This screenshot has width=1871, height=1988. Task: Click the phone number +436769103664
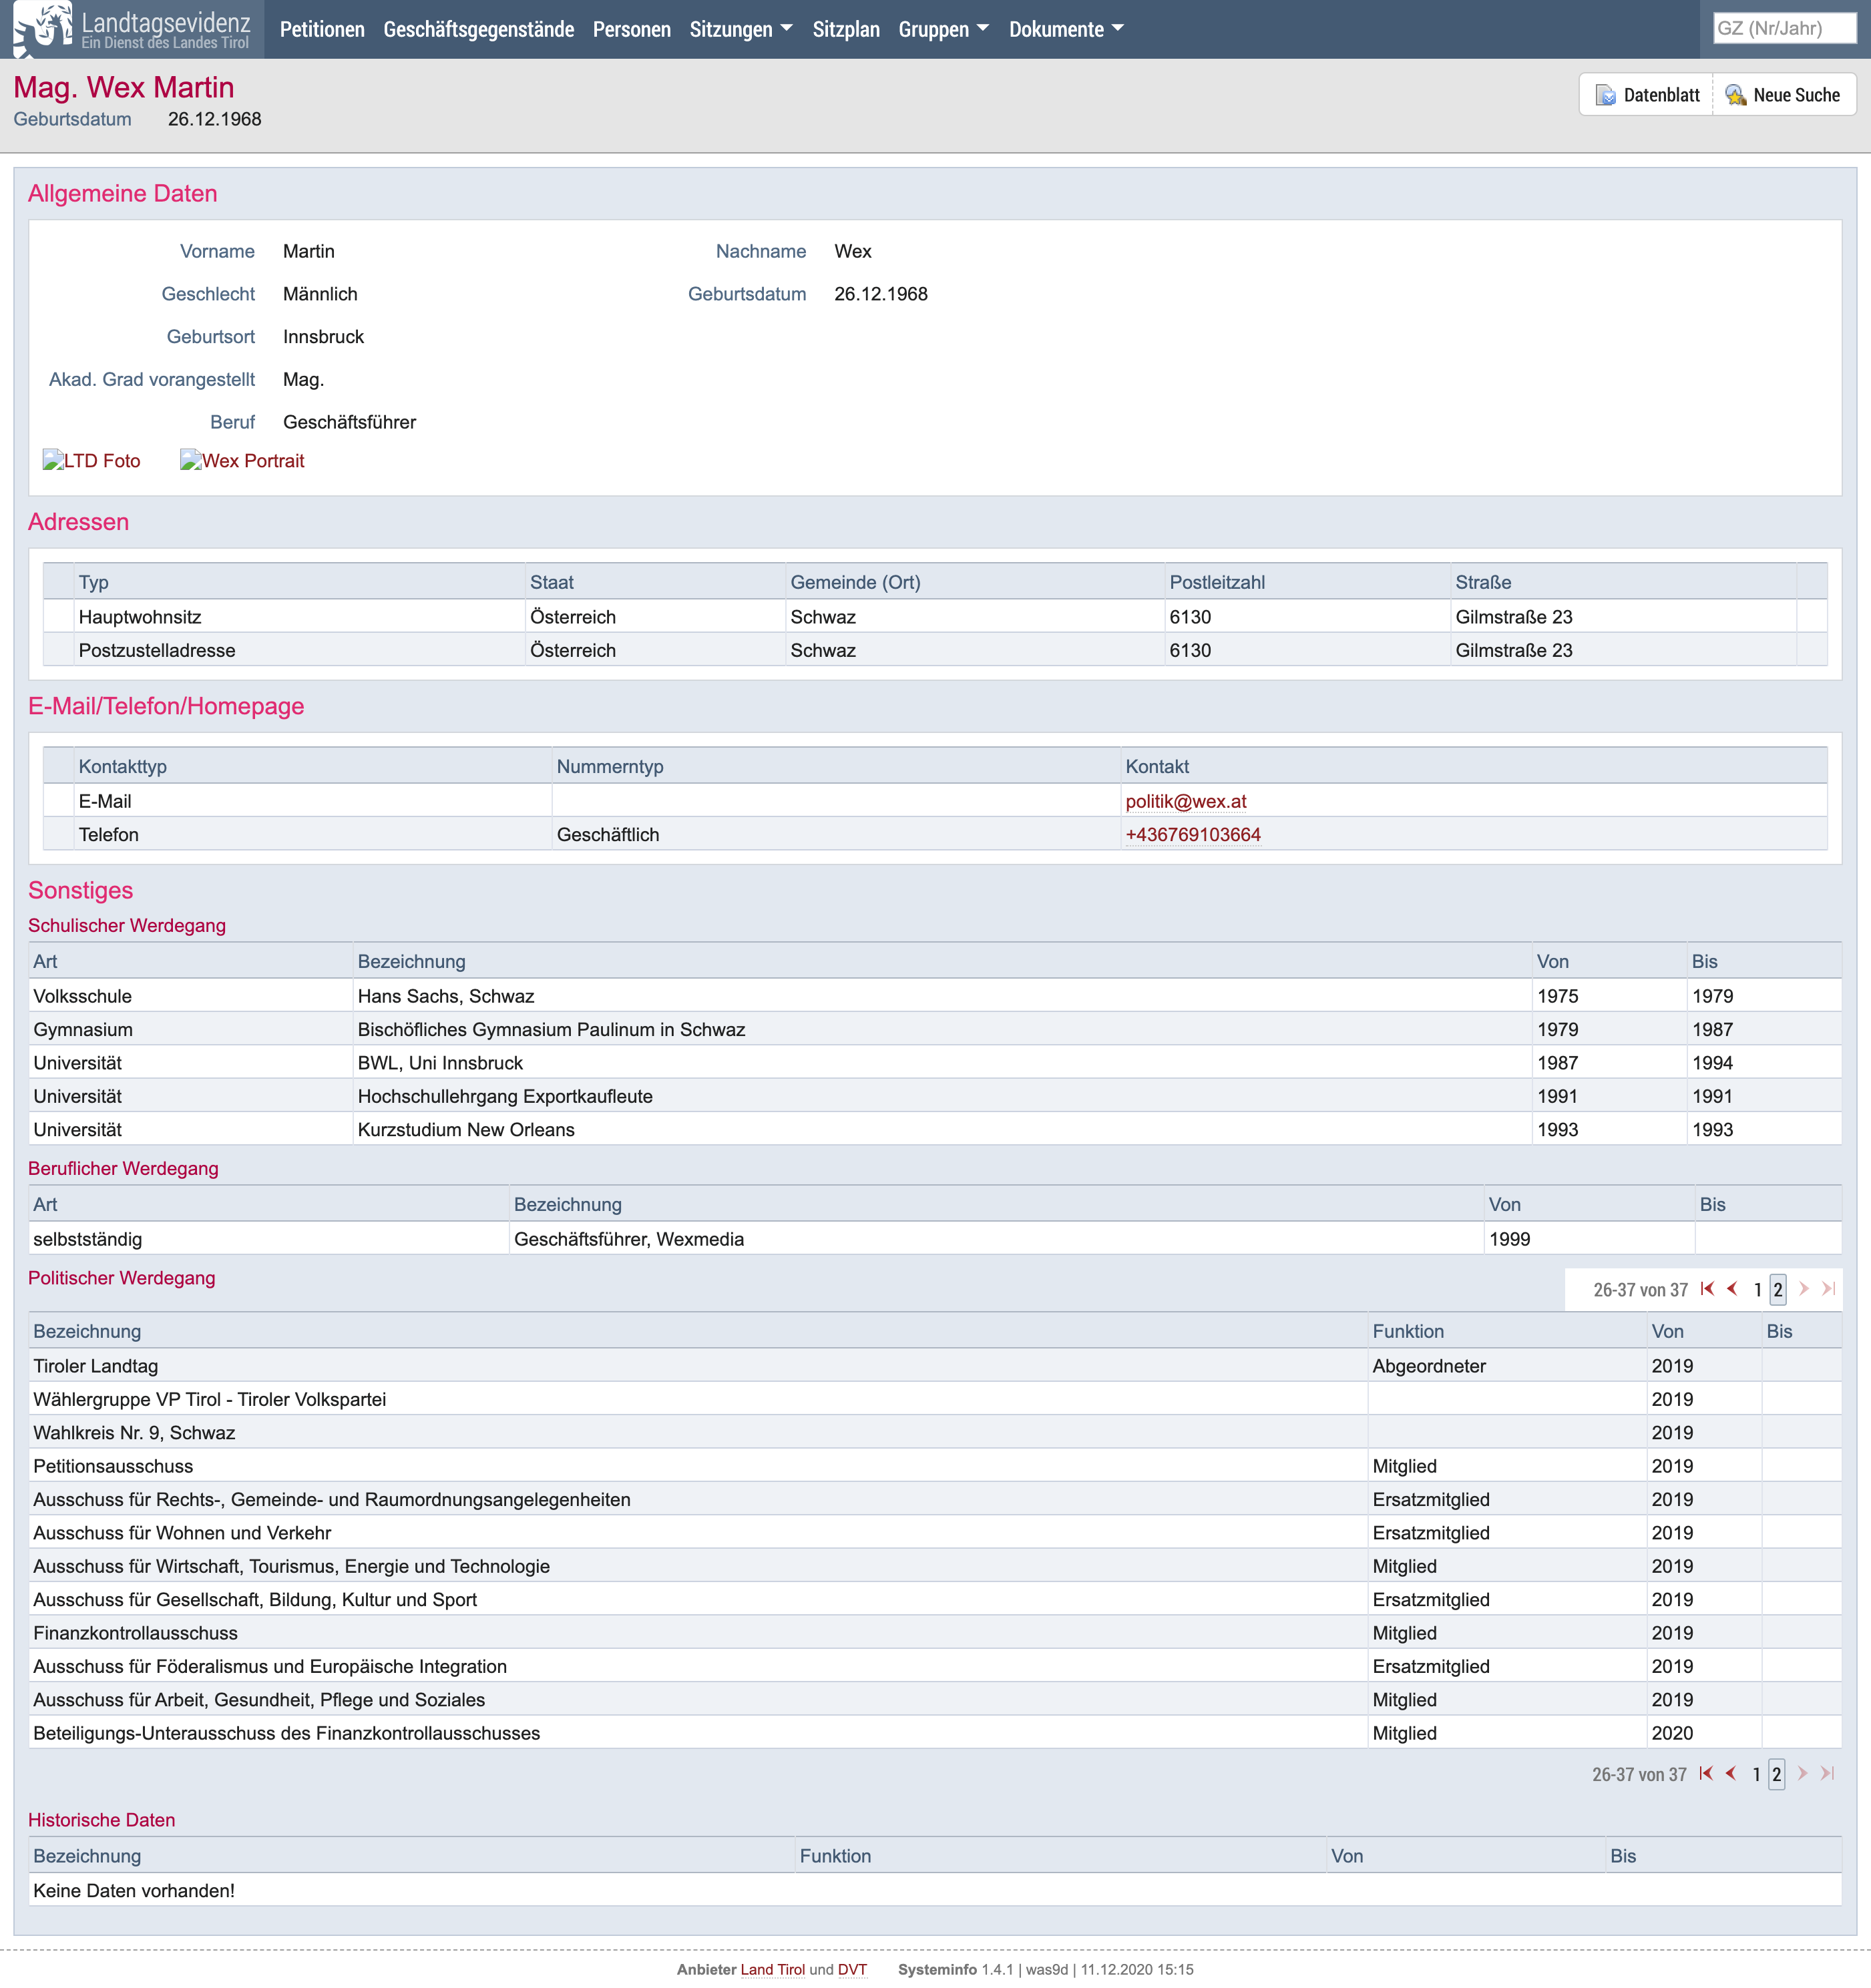(x=1193, y=835)
